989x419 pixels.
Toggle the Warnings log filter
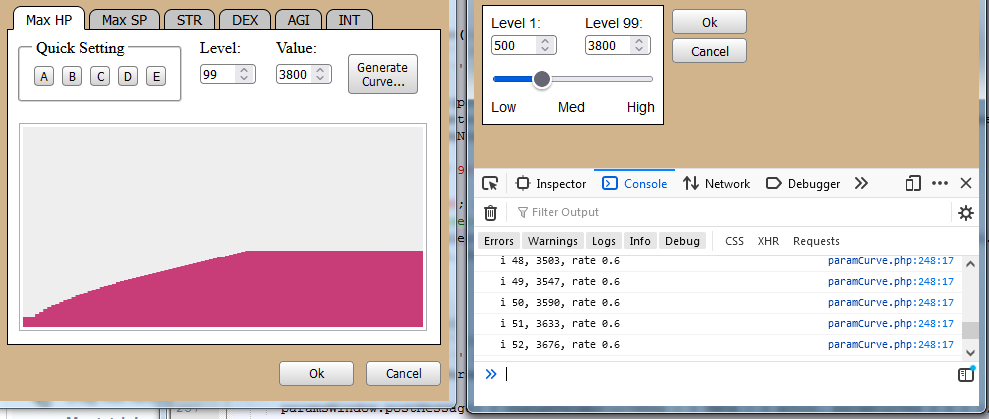point(552,241)
